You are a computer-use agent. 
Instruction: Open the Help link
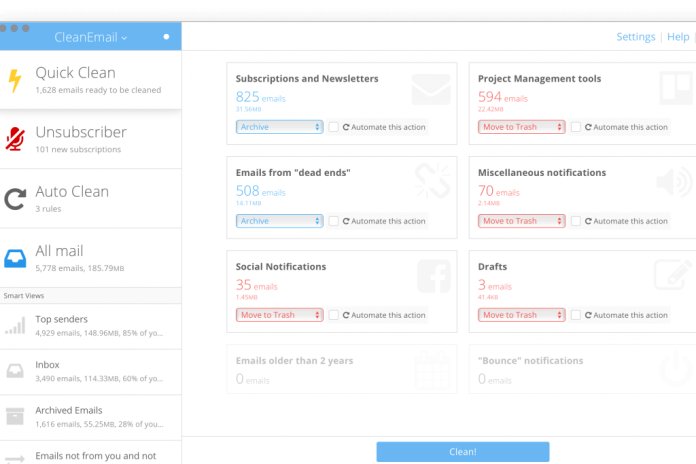[678, 37]
